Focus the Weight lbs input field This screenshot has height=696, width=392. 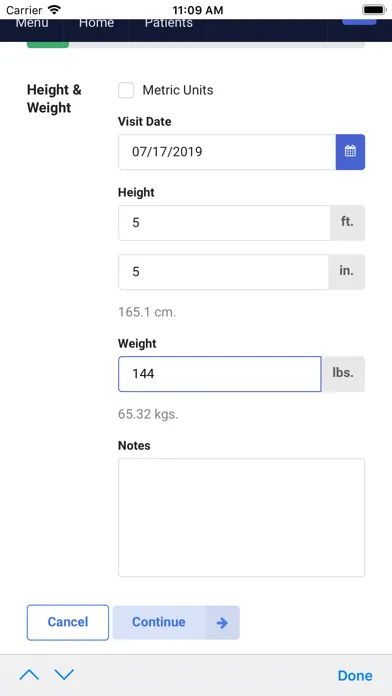tap(220, 374)
